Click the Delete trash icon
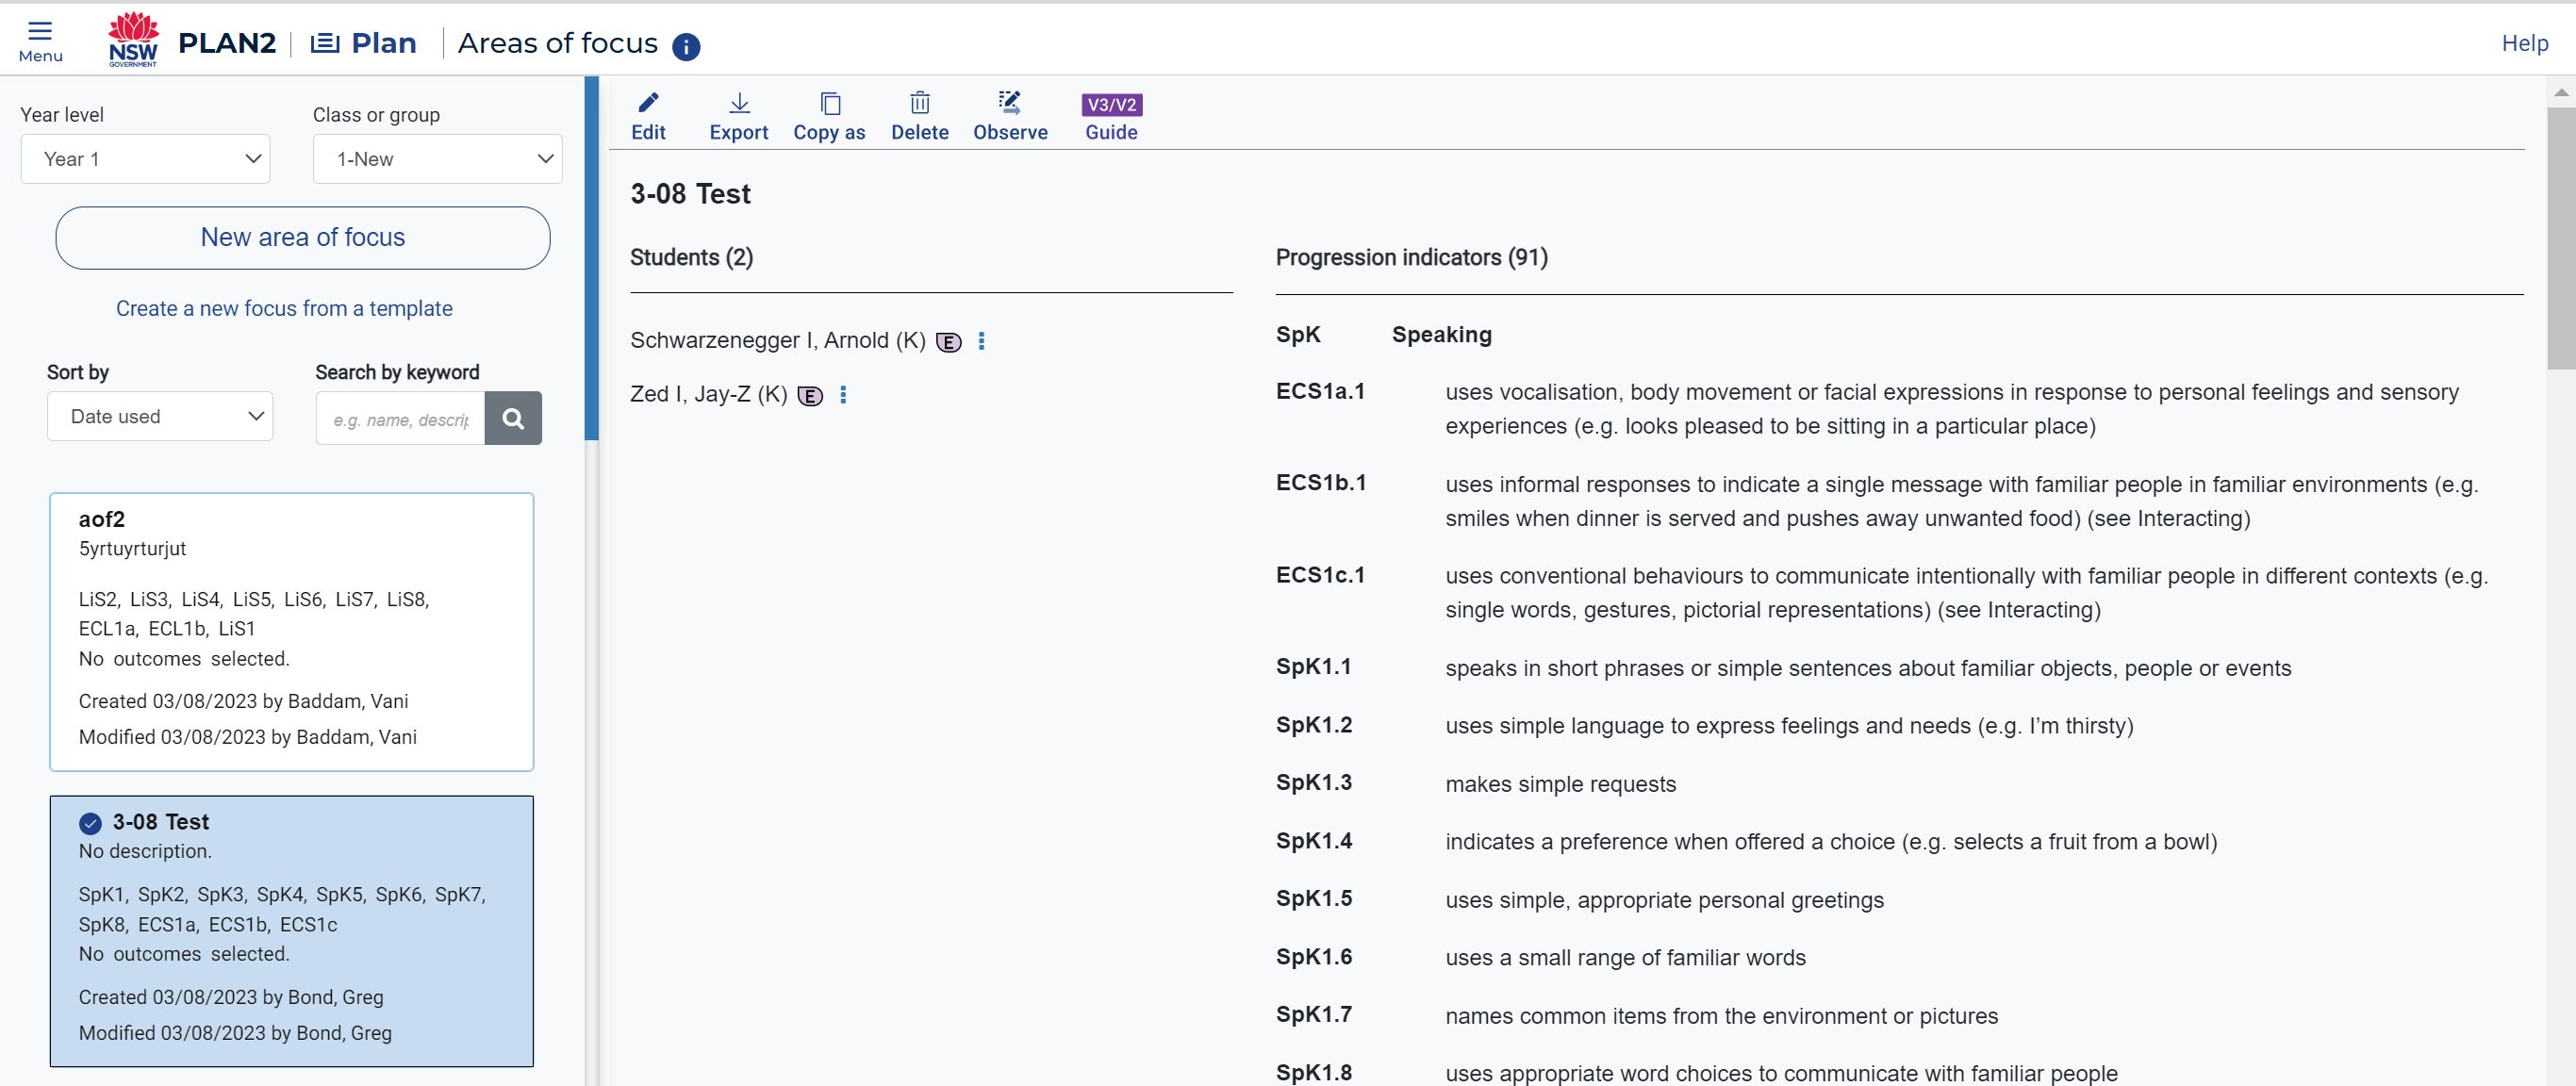2576x1086 pixels. point(919,115)
